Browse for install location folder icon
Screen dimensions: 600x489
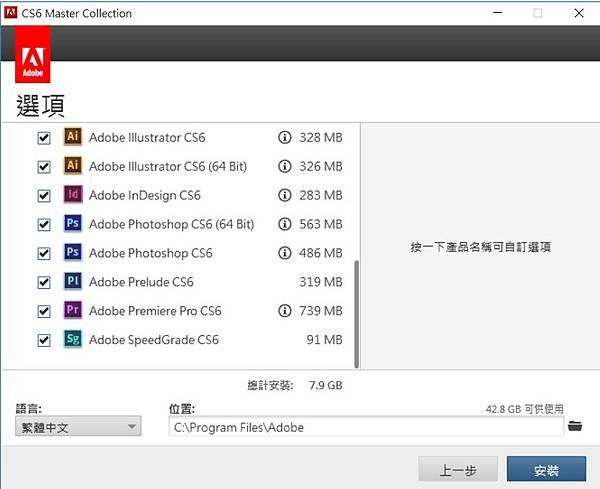coord(575,425)
